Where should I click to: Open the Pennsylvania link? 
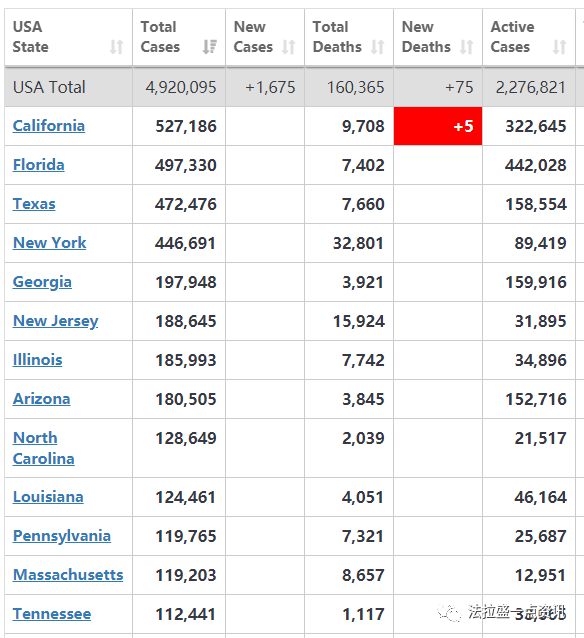tap(62, 536)
